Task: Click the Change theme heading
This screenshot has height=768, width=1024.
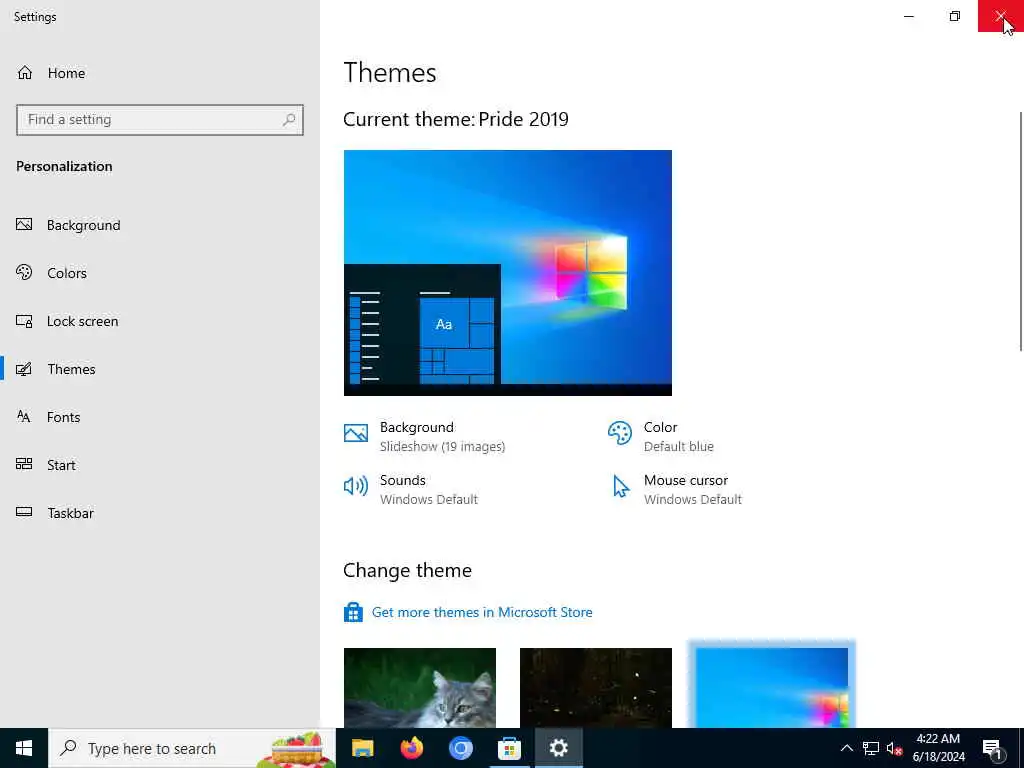Action: point(408,570)
